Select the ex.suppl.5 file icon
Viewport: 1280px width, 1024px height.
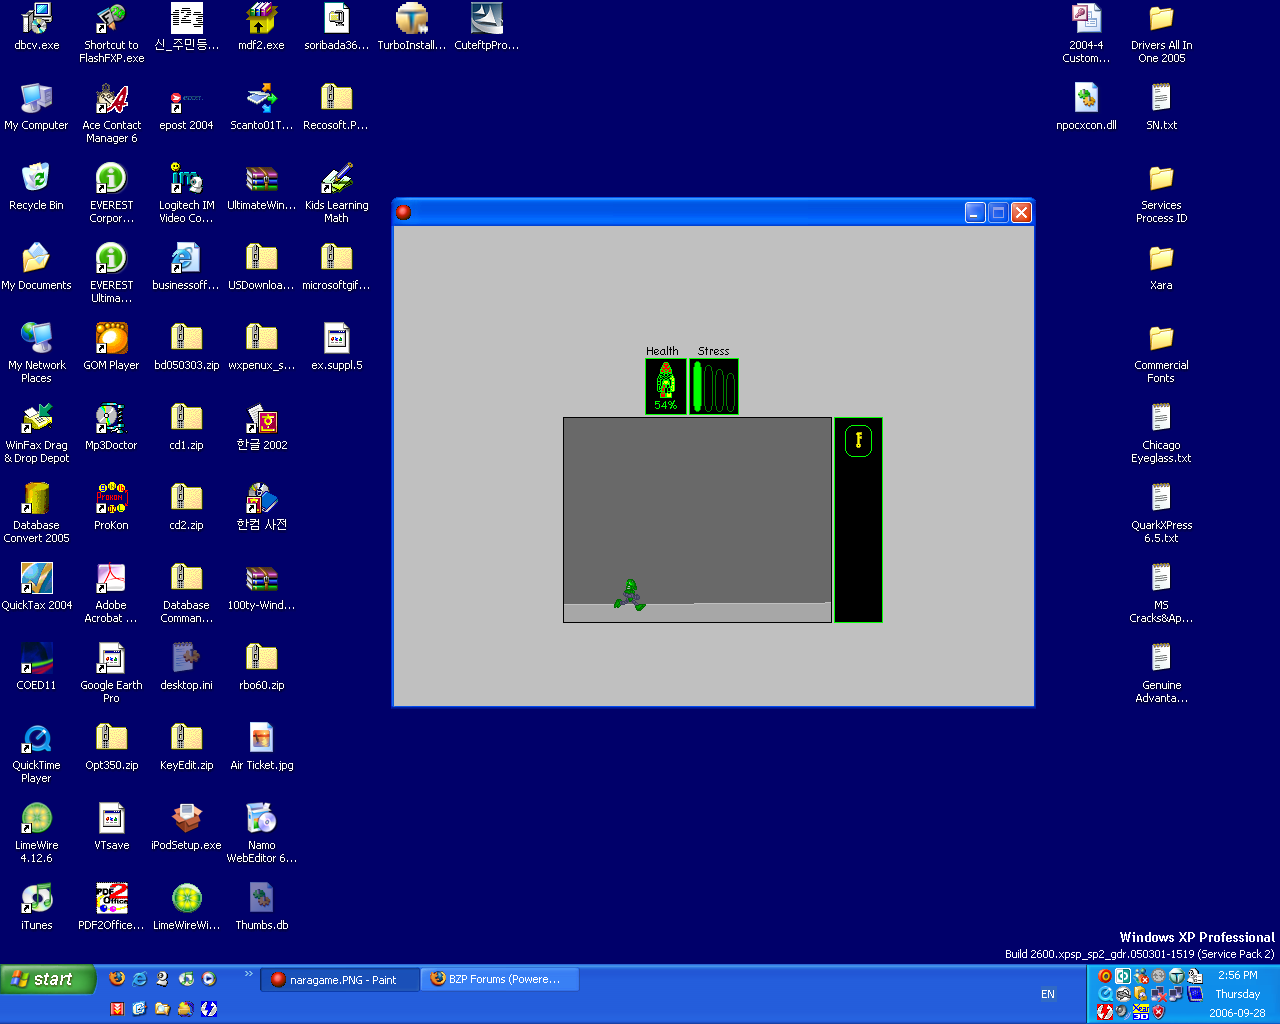(336, 347)
